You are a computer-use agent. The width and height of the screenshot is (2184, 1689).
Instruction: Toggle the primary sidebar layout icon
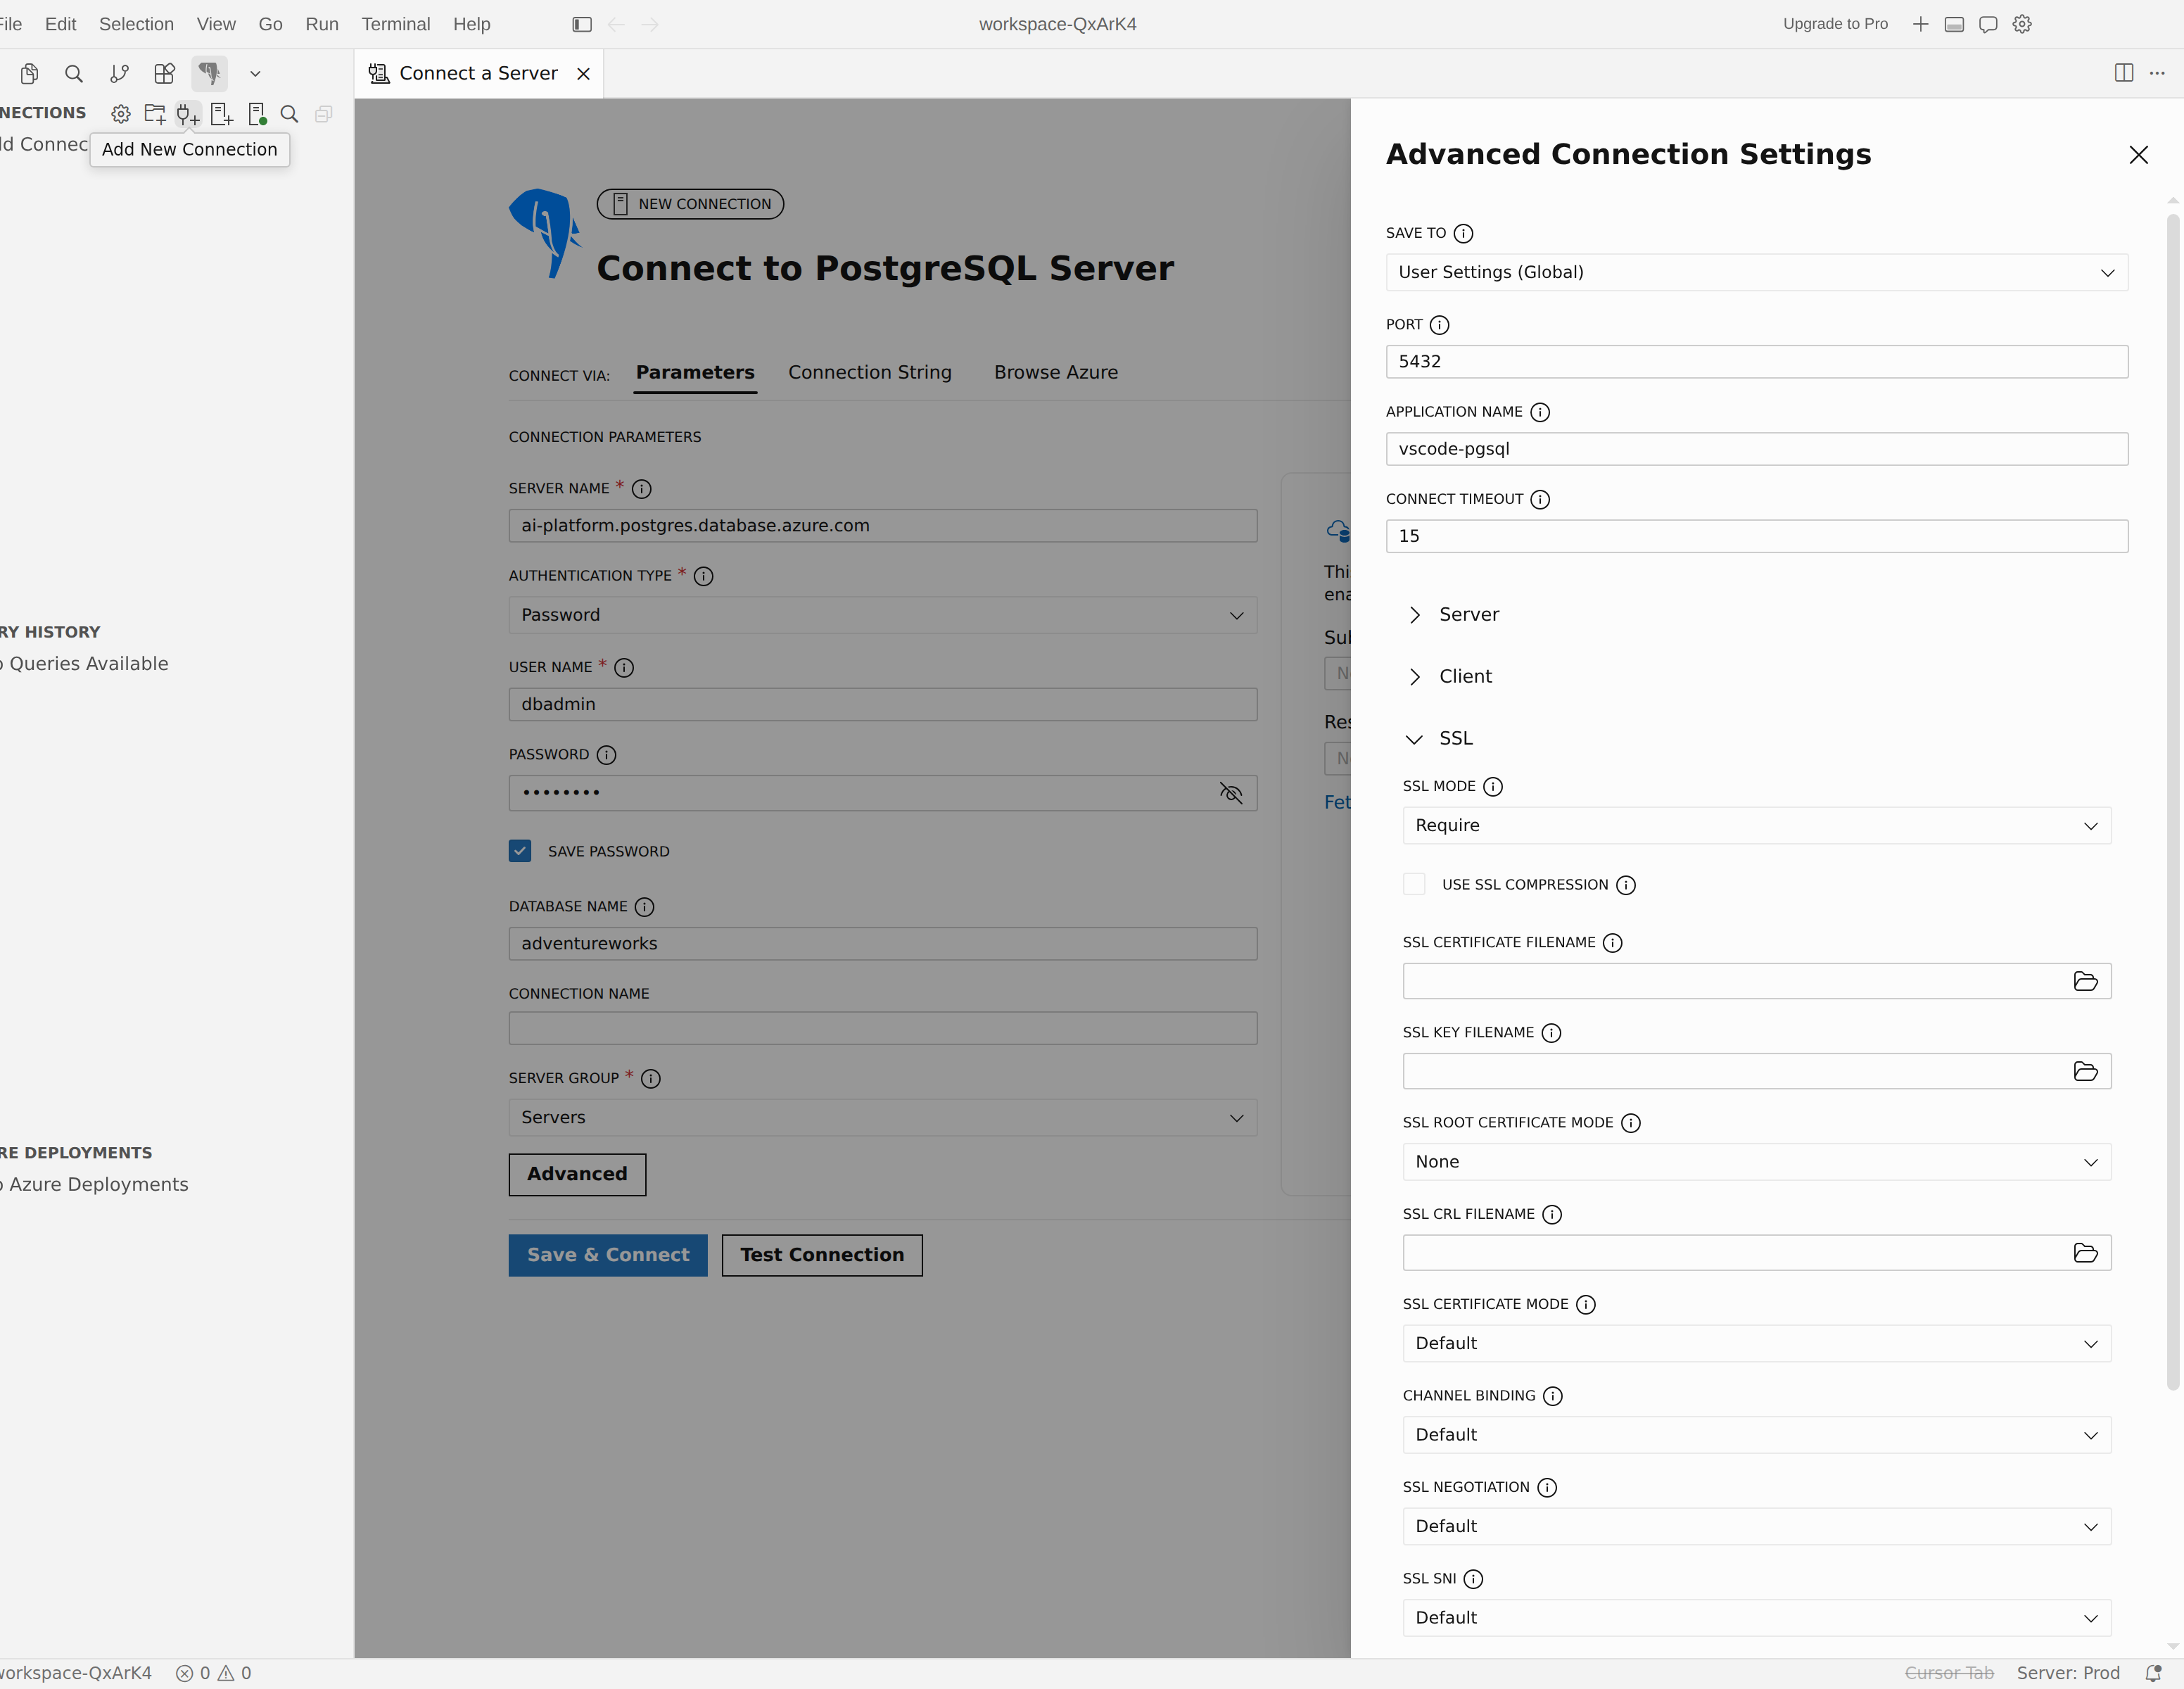tap(582, 24)
